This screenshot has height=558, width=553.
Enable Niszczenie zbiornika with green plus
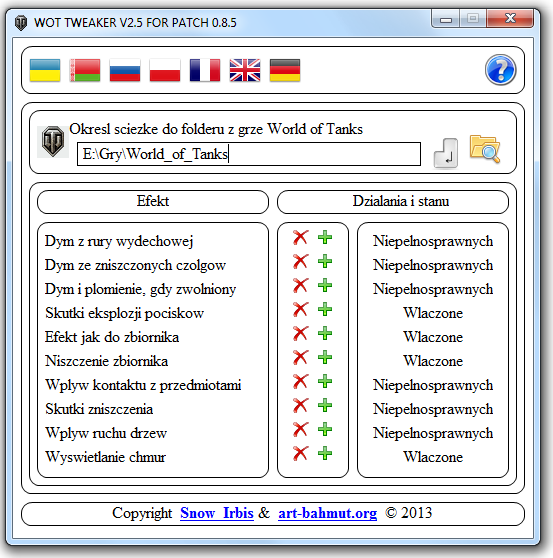tap(325, 357)
